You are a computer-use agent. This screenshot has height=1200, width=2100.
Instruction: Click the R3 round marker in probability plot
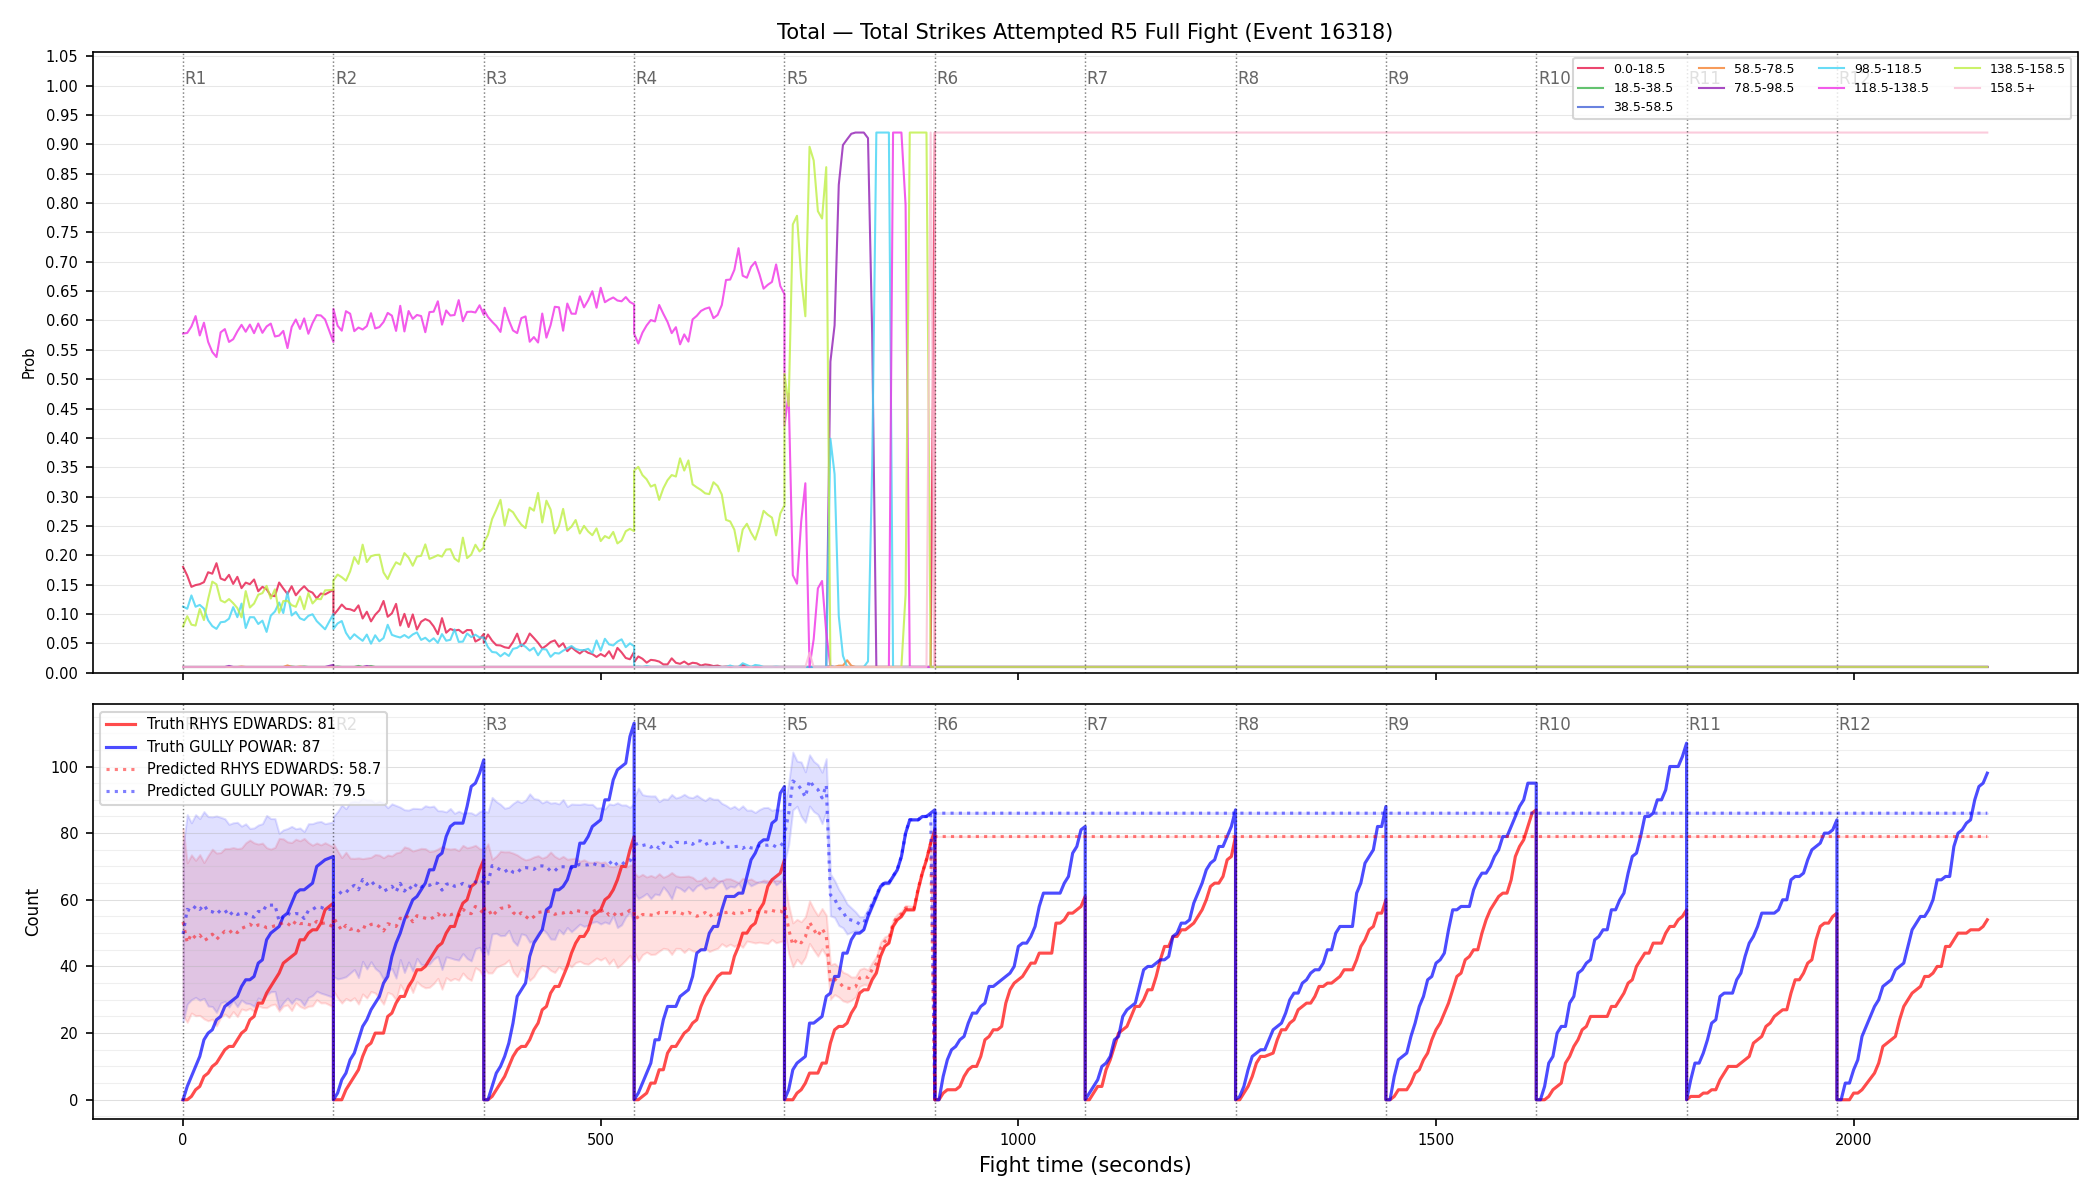point(496,78)
